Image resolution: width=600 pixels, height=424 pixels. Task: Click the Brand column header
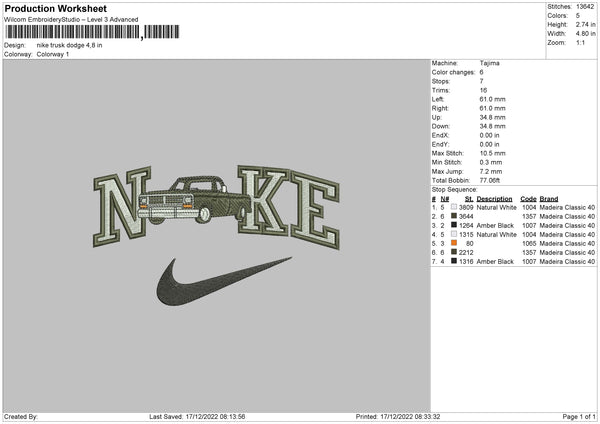(x=549, y=199)
